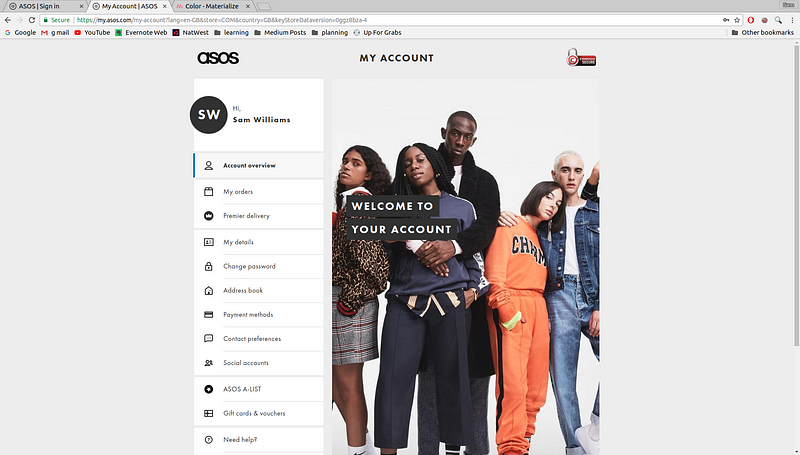The image size is (800, 455).
Task: Expand the Other bookmarks folder
Action: [763, 32]
